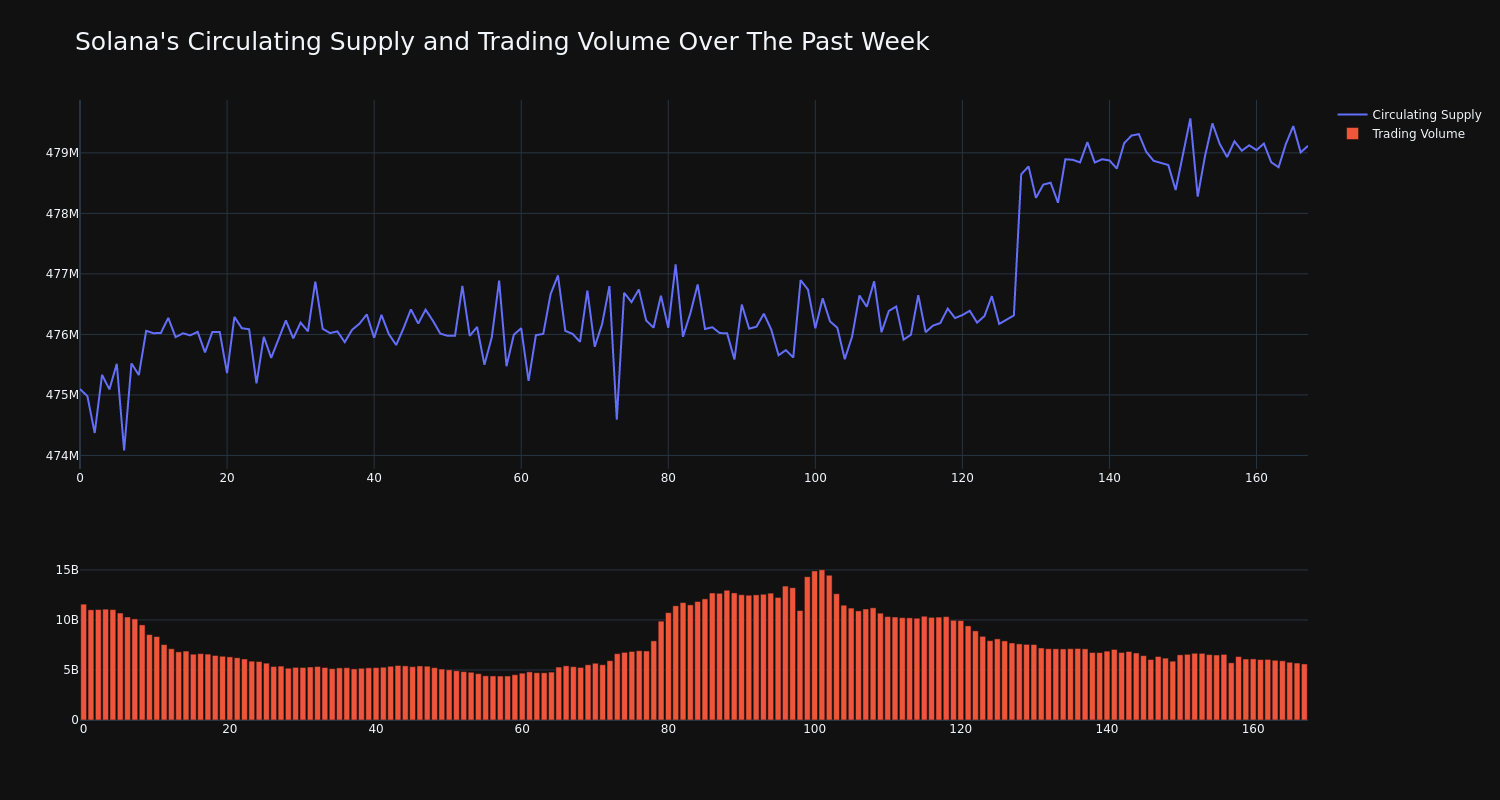This screenshot has height=800, width=1500.
Task: Click the 476M y-axis label
Action: point(62,334)
